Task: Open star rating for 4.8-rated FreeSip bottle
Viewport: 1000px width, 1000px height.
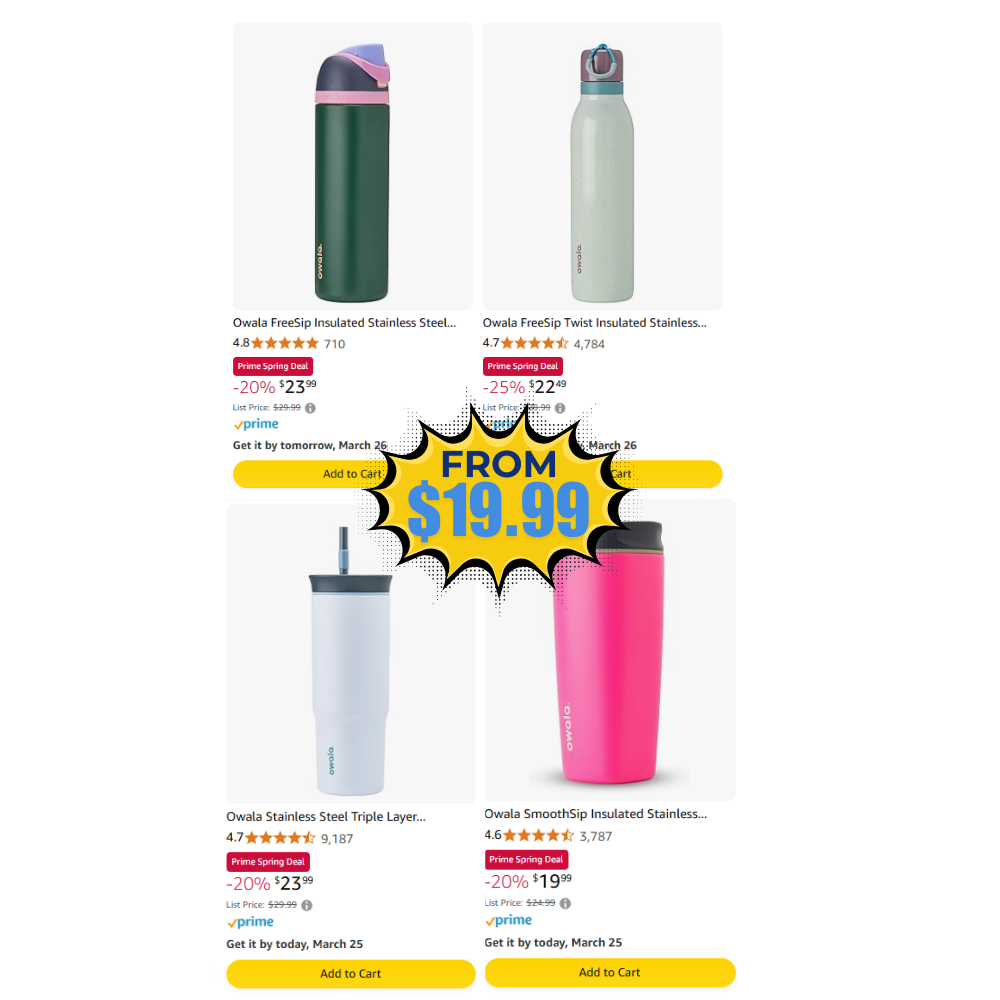Action: pos(284,344)
